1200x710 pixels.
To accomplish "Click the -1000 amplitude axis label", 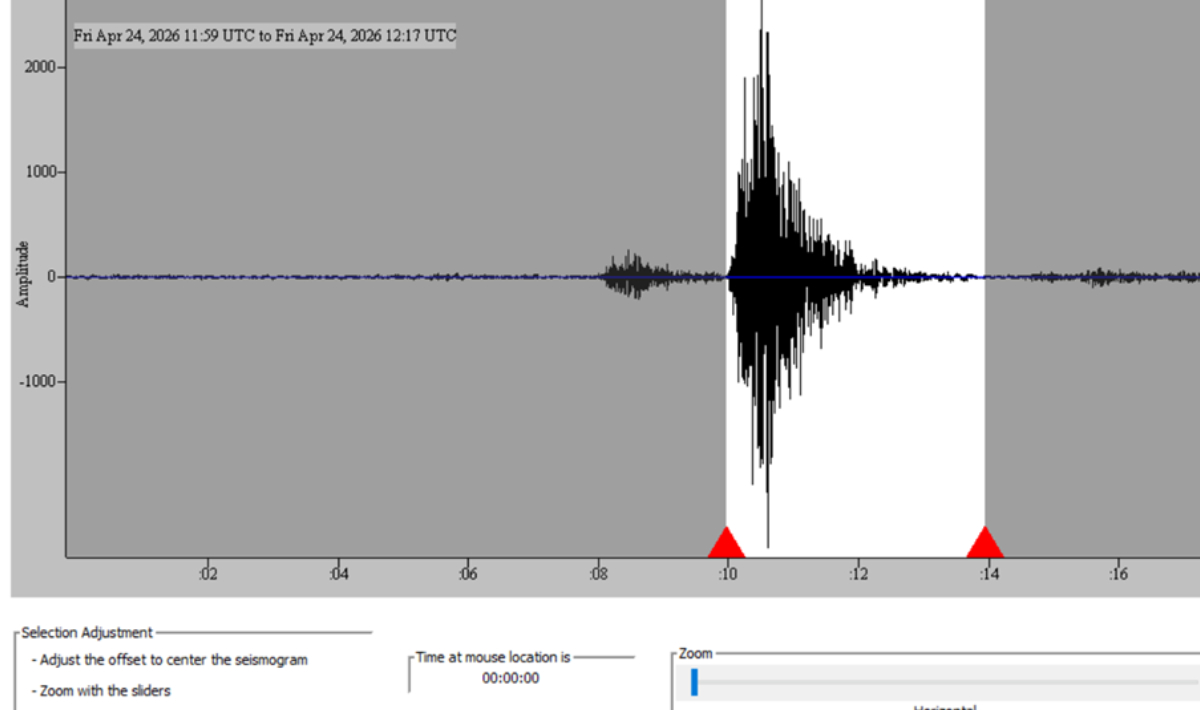I will pos(38,381).
